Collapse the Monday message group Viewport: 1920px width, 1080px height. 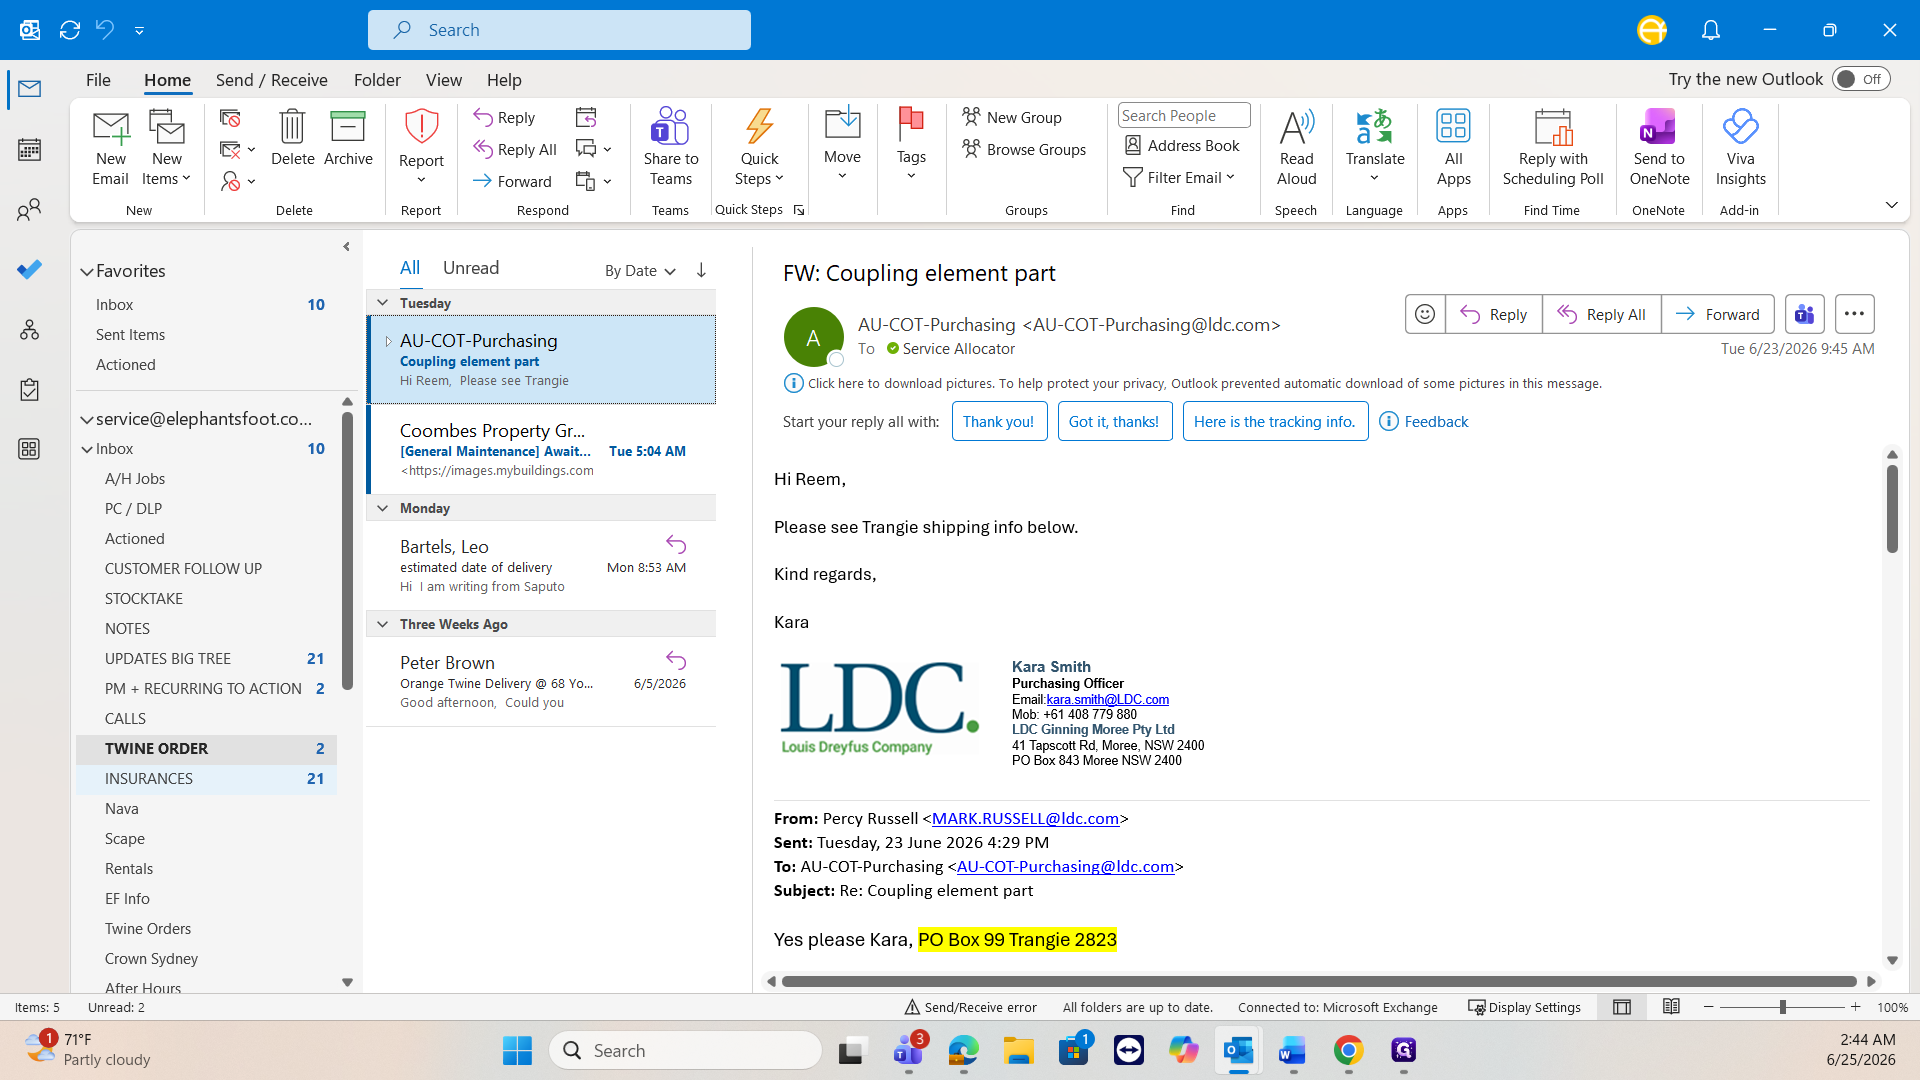[x=382, y=508]
